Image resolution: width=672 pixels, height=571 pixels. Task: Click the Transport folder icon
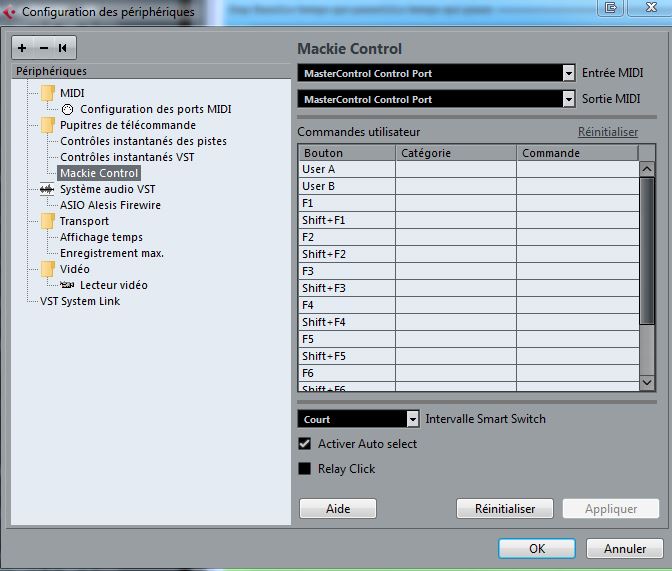(x=48, y=221)
